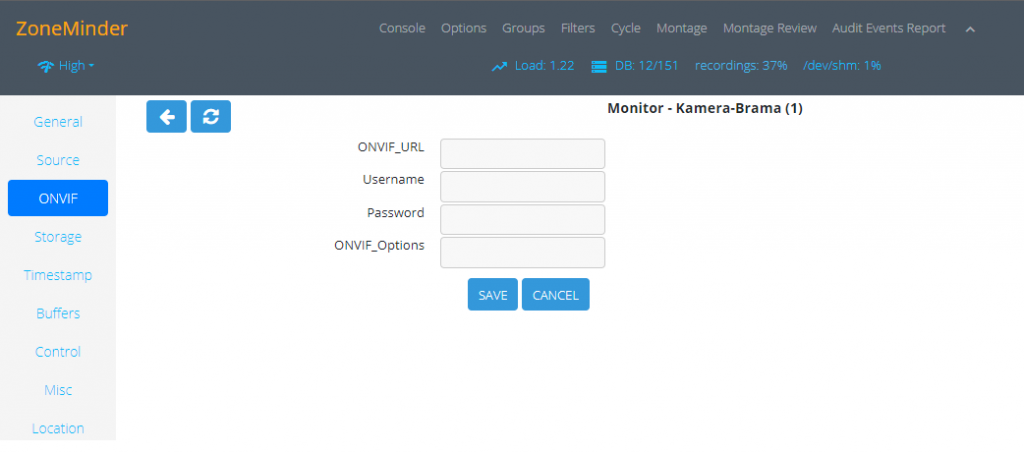Viewport: 1024px width, 453px height.
Task: Click the wifi bandwidth icon
Action: click(x=45, y=66)
